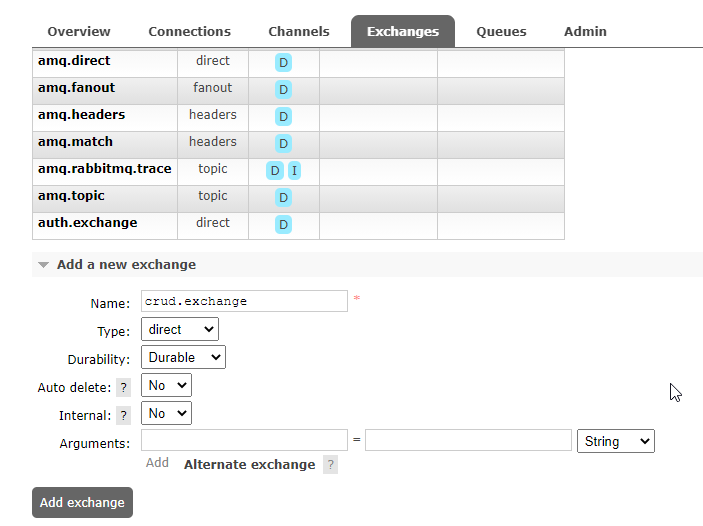This screenshot has height=526, width=703.
Task: Click the I badge for amq.rabbitmq.trace
Action: (294, 171)
